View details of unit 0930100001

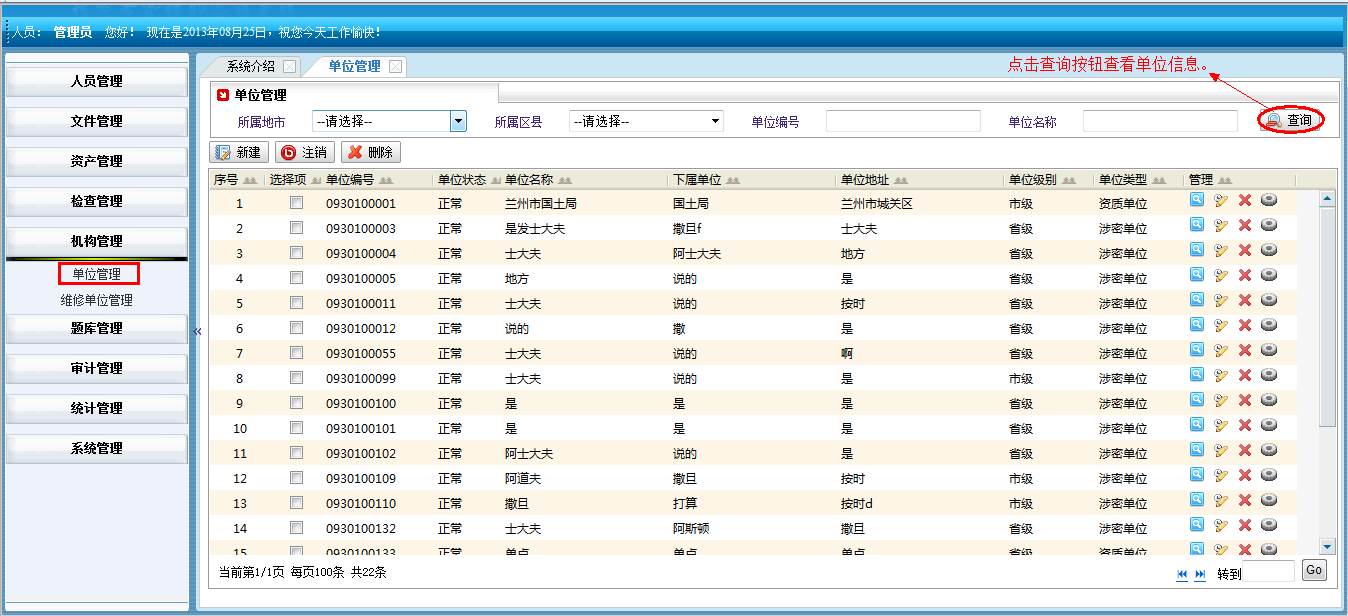[1197, 199]
